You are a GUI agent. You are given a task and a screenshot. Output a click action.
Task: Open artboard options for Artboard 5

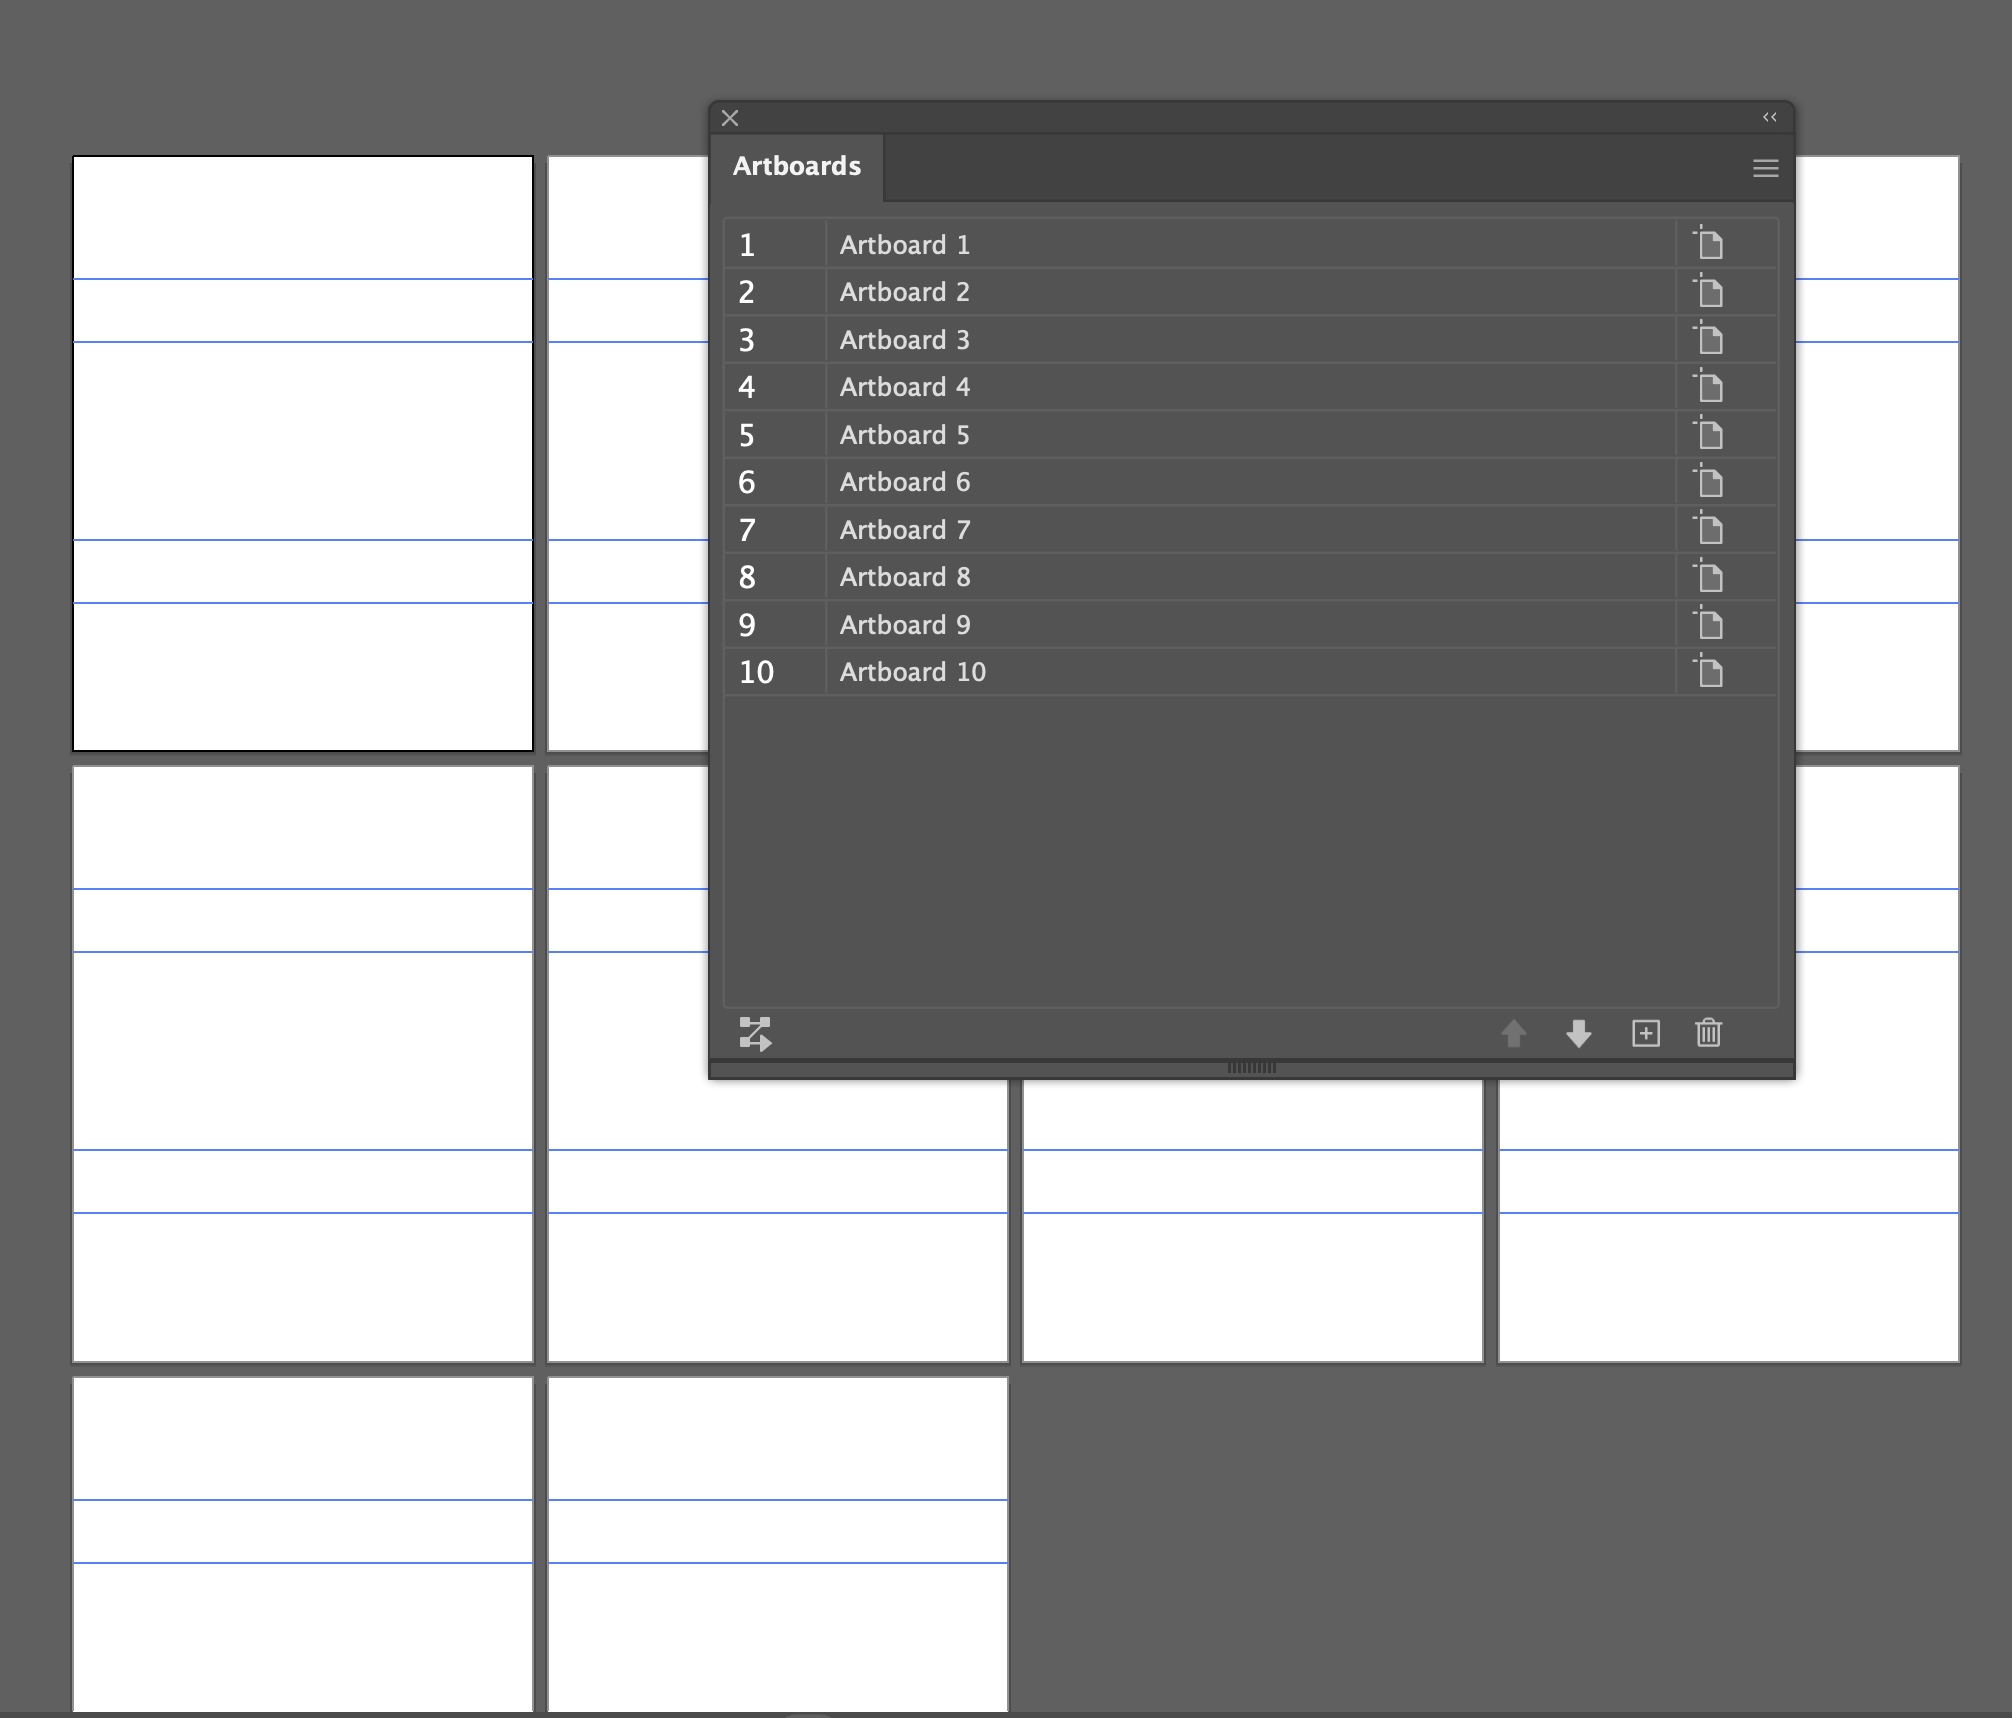(x=1709, y=434)
